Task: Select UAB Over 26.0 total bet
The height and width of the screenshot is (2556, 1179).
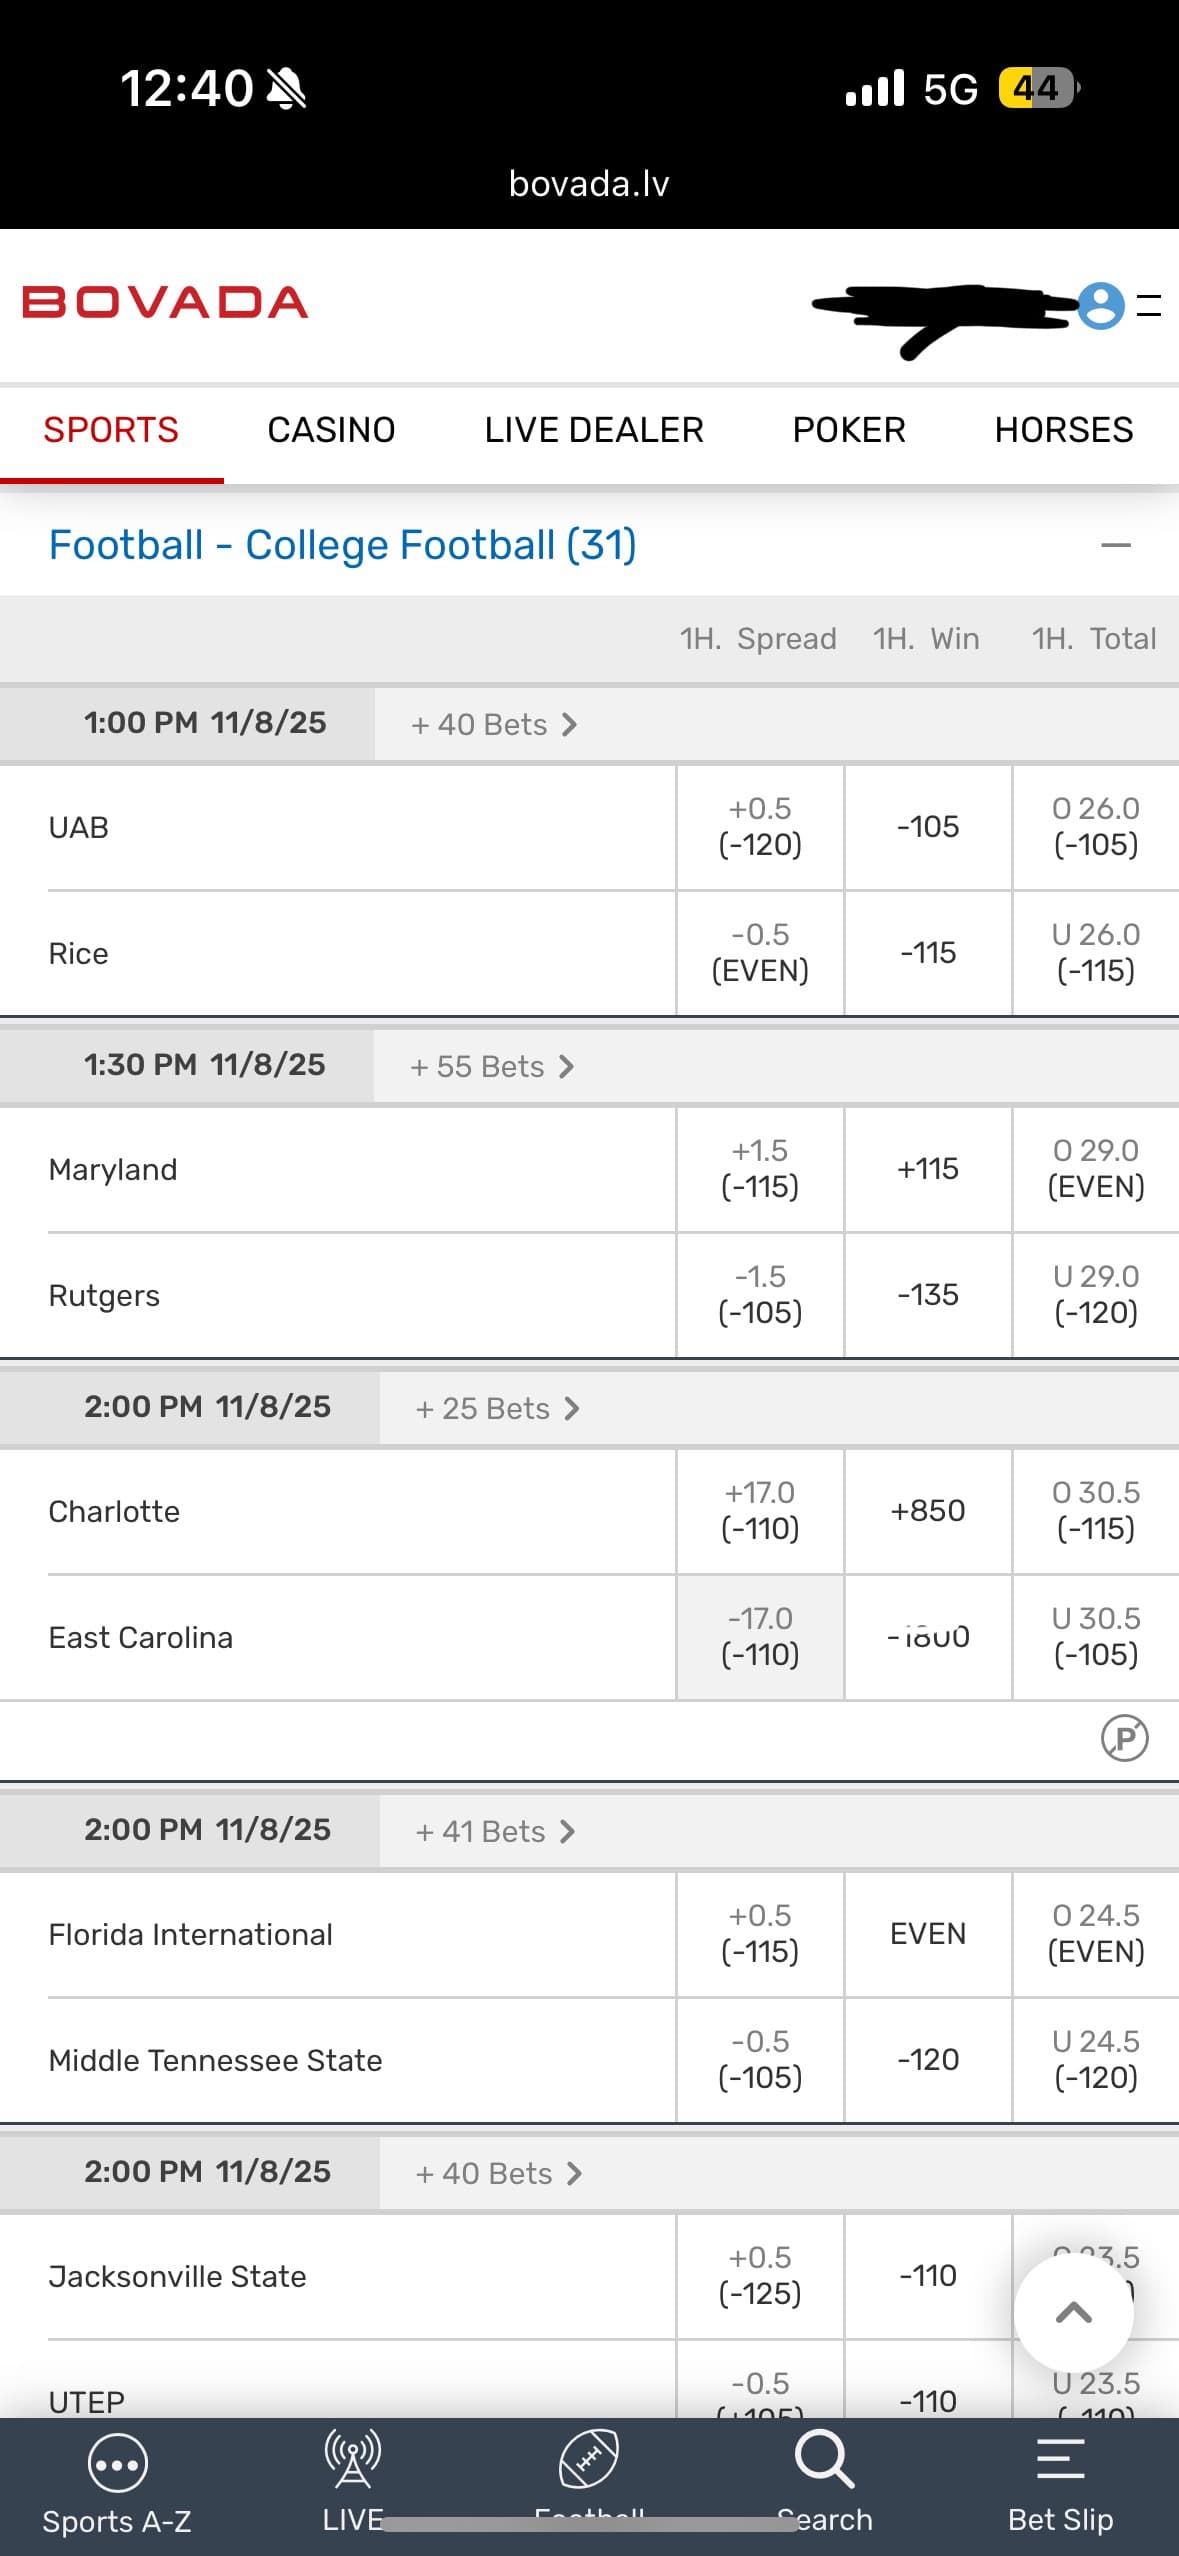Action: coord(1095,826)
